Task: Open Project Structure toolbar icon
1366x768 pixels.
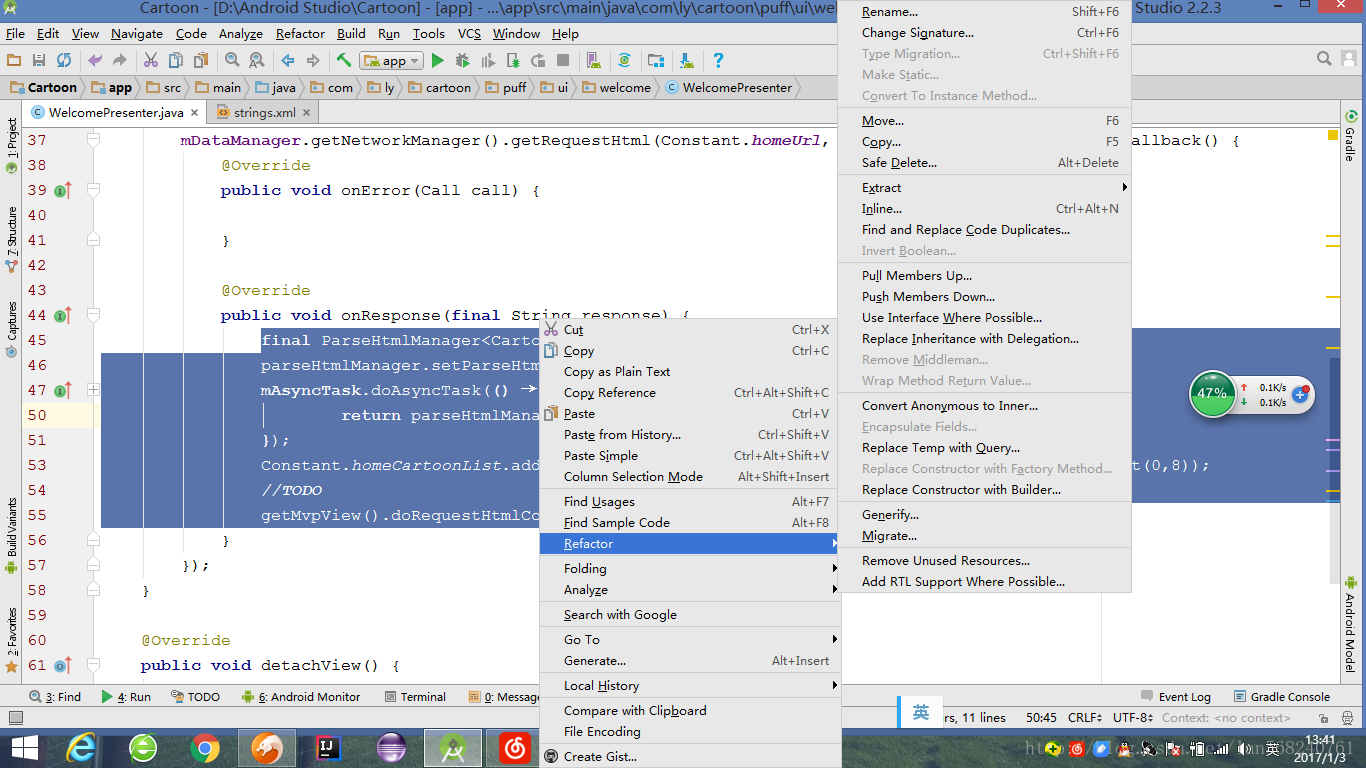Action: coord(656,60)
